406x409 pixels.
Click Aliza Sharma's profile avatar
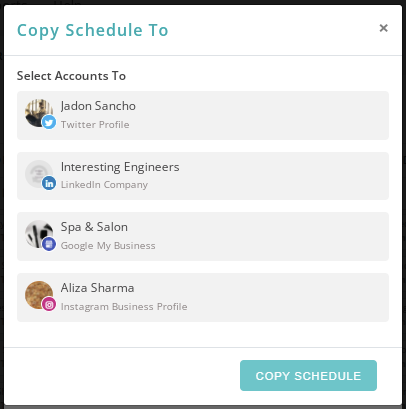39,295
